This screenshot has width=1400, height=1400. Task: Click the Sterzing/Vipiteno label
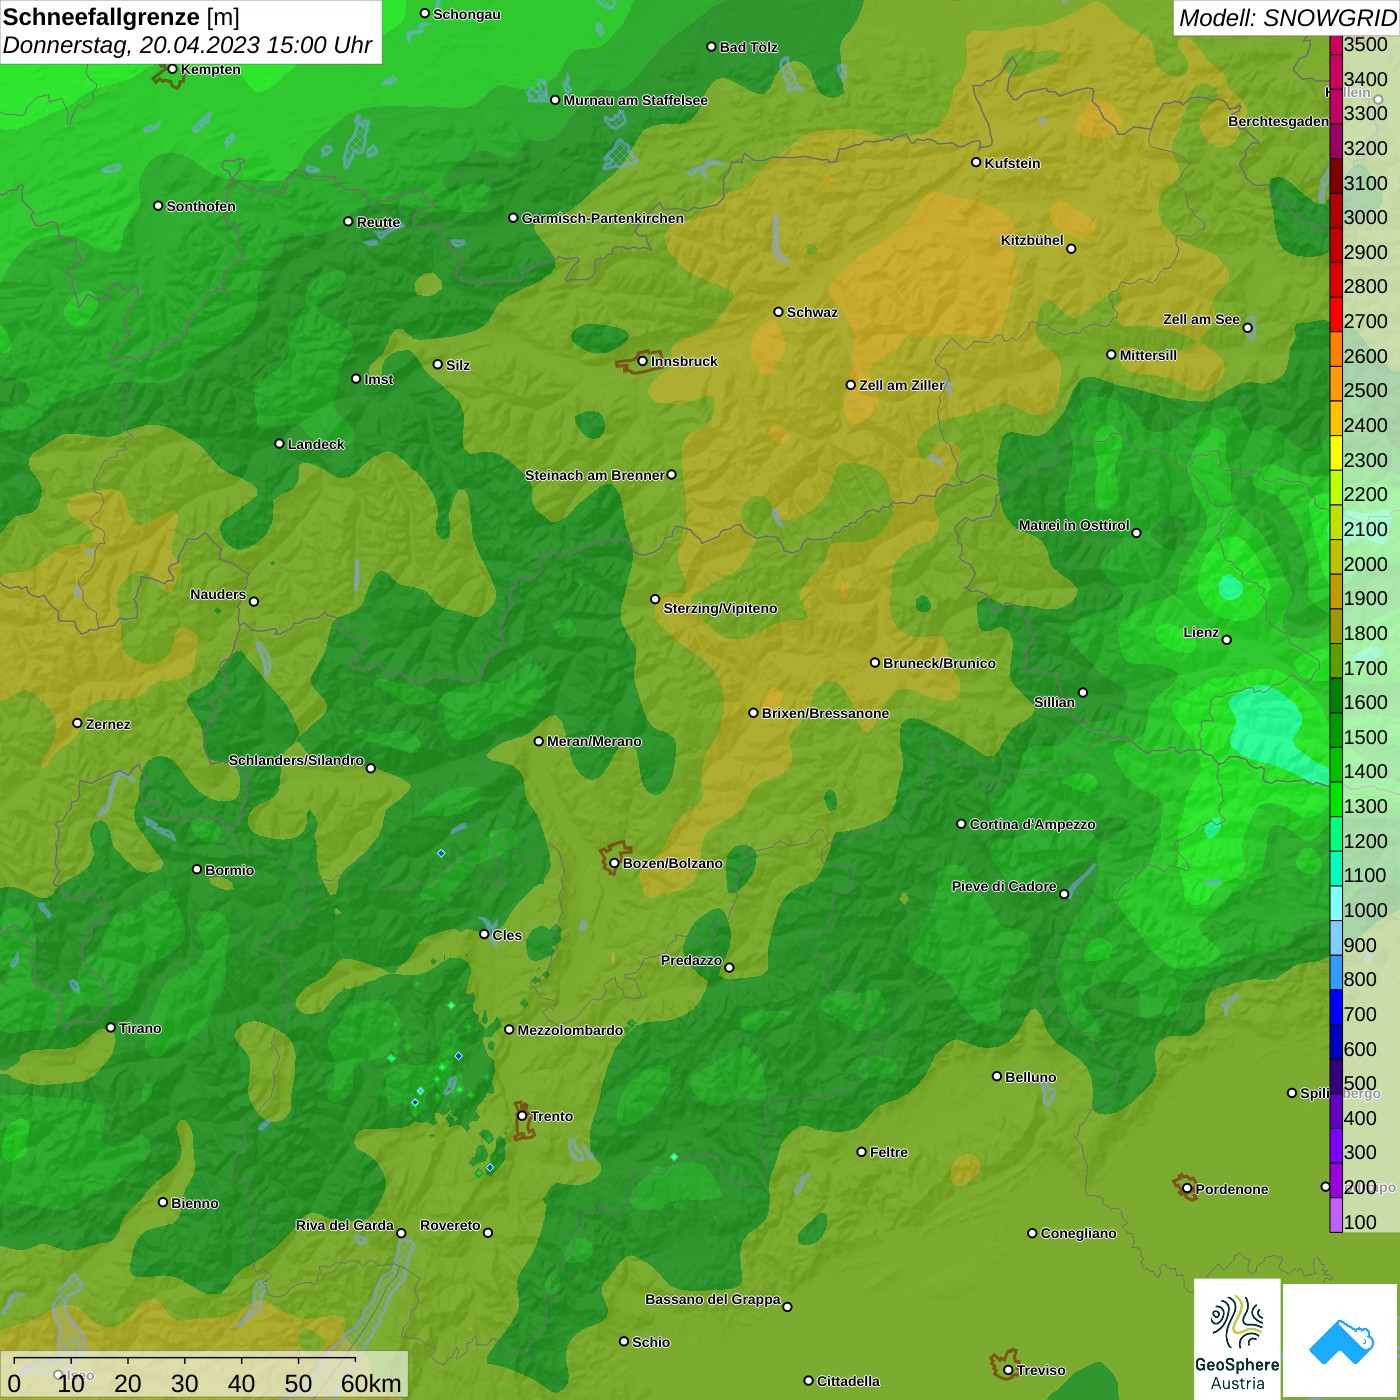720,608
